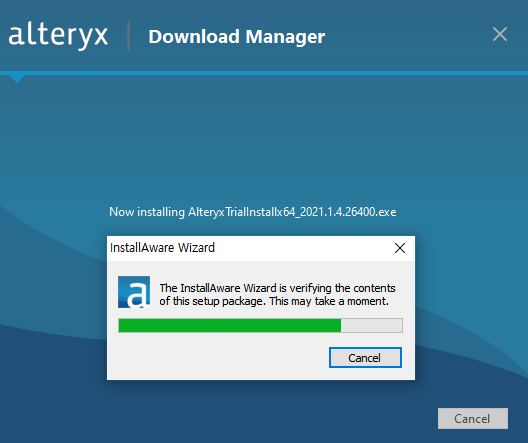Image resolution: width=528 pixels, height=443 pixels.
Task: Close the Alteryx Download Manager window
Action: coord(500,34)
